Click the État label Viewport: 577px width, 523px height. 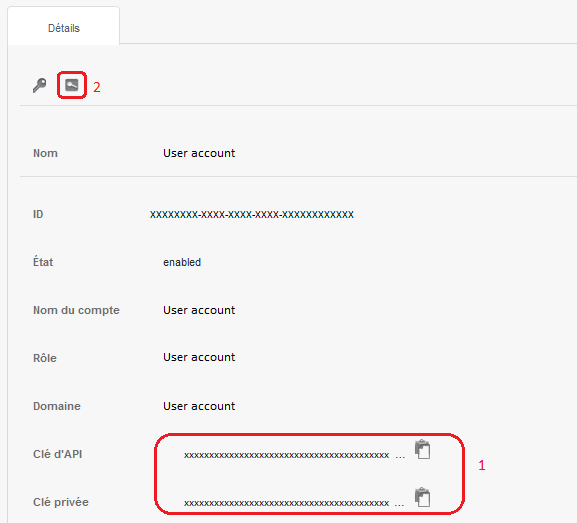point(43,262)
